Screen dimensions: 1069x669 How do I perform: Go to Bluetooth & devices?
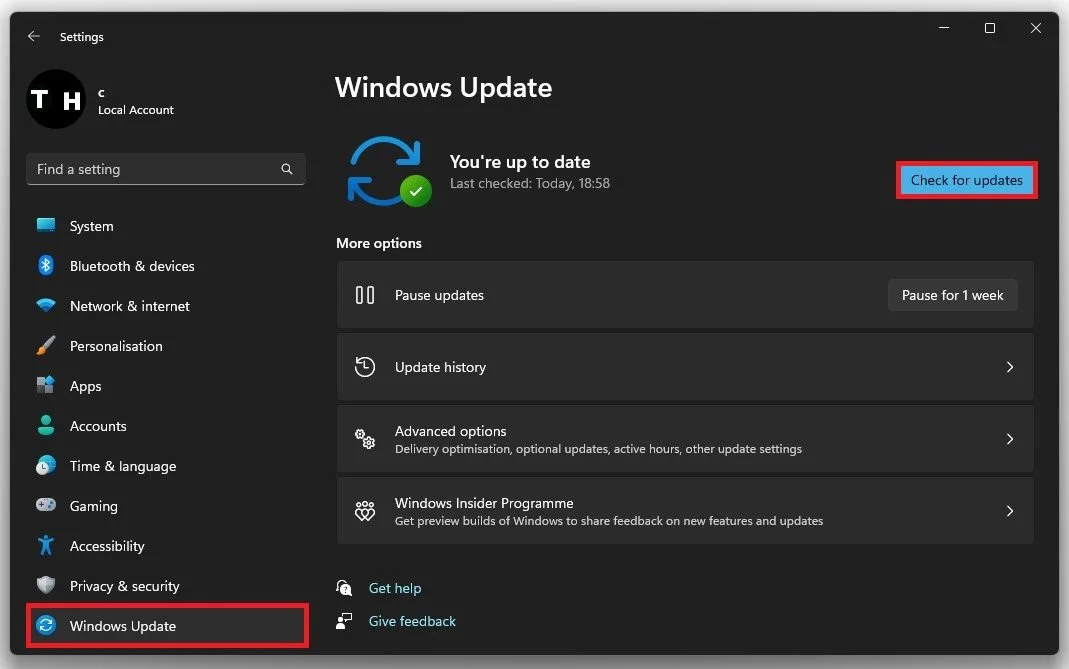[166, 266]
